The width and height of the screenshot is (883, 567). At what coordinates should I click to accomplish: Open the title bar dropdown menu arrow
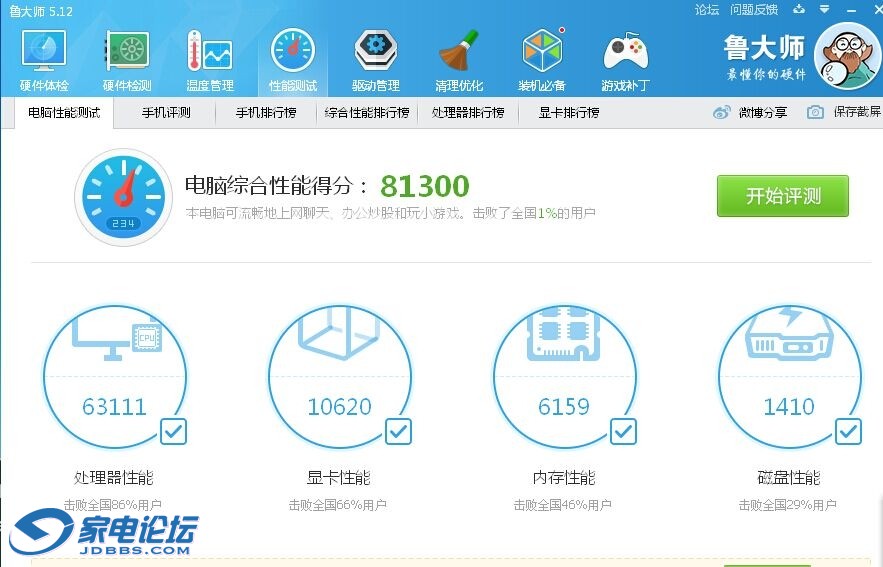pos(824,9)
